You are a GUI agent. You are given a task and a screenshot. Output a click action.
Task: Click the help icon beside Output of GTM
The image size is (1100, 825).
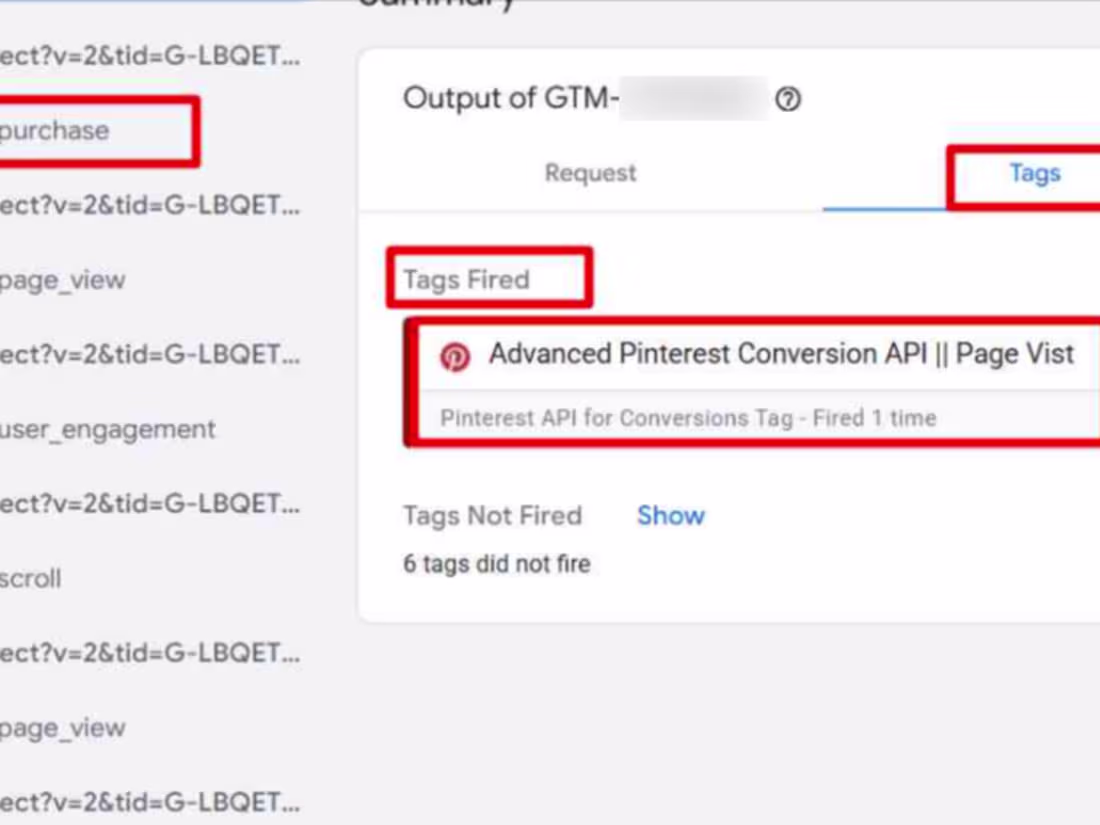[788, 99]
